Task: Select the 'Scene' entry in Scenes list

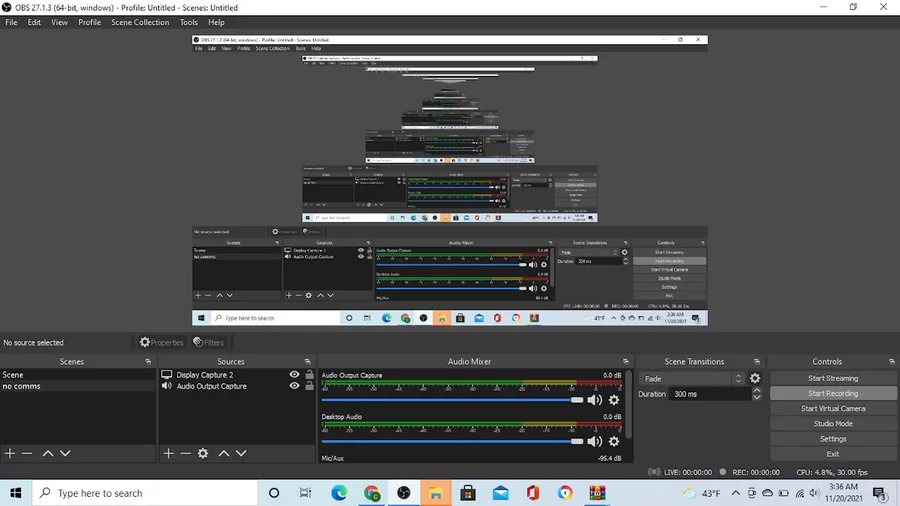Action: tap(77, 375)
